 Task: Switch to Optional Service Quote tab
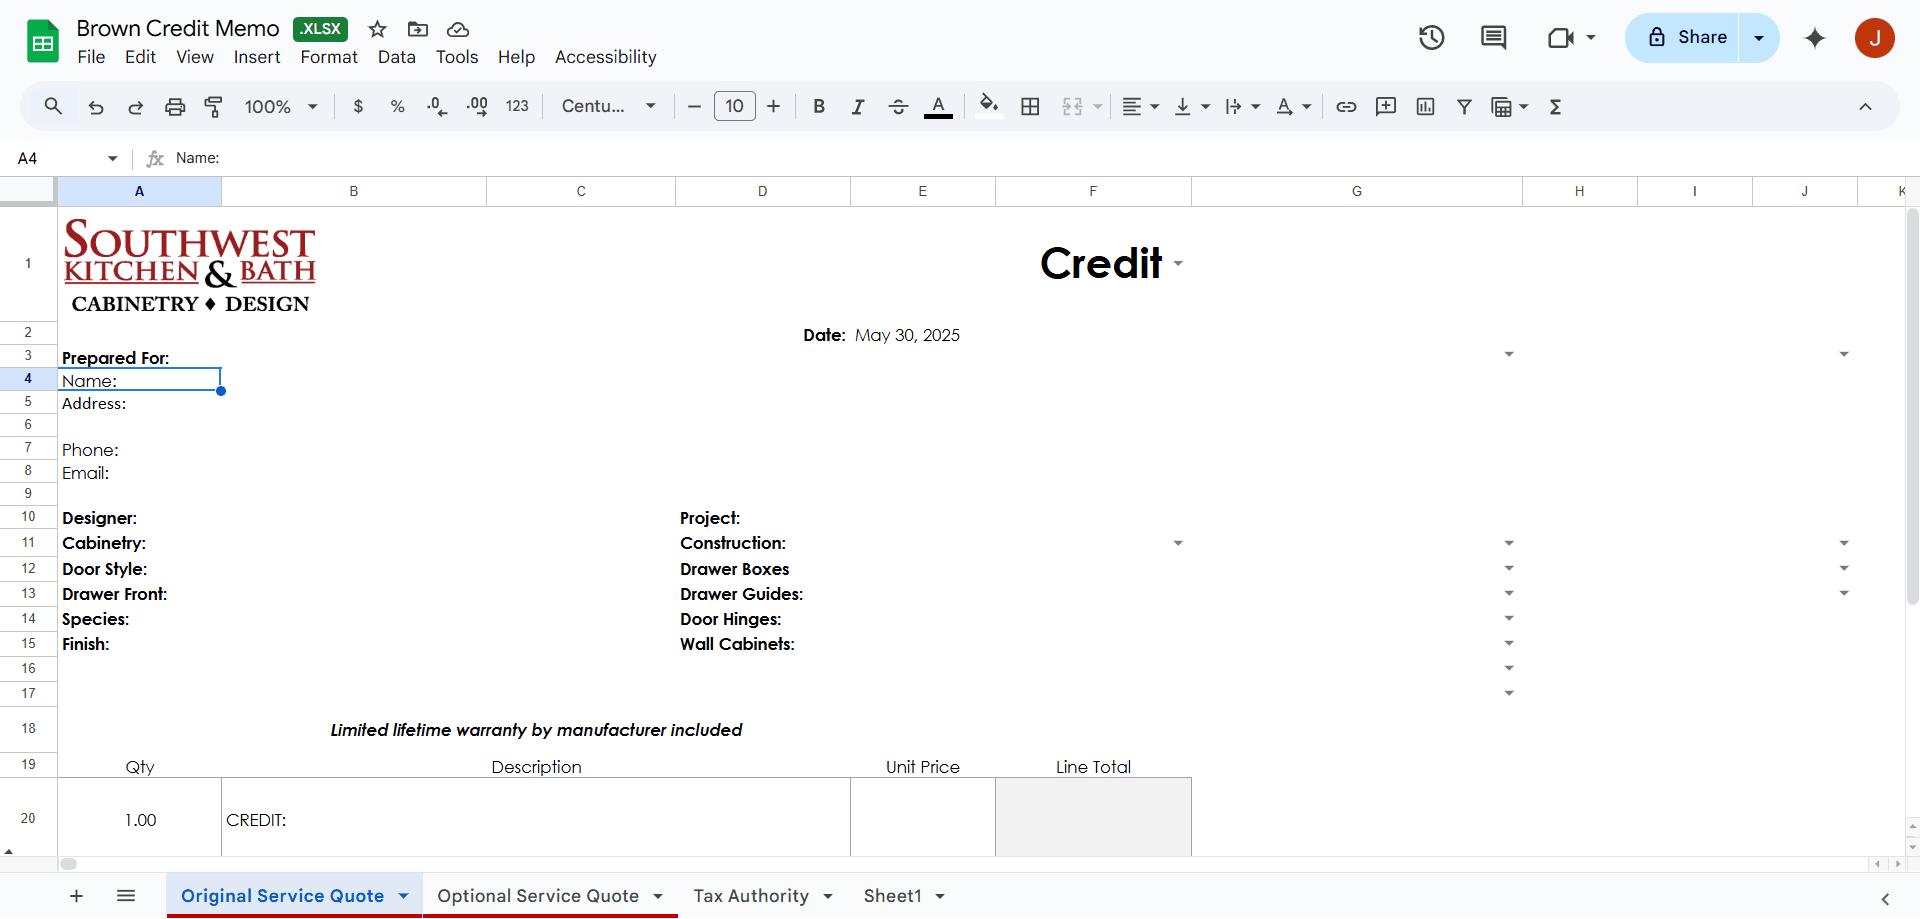538,896
